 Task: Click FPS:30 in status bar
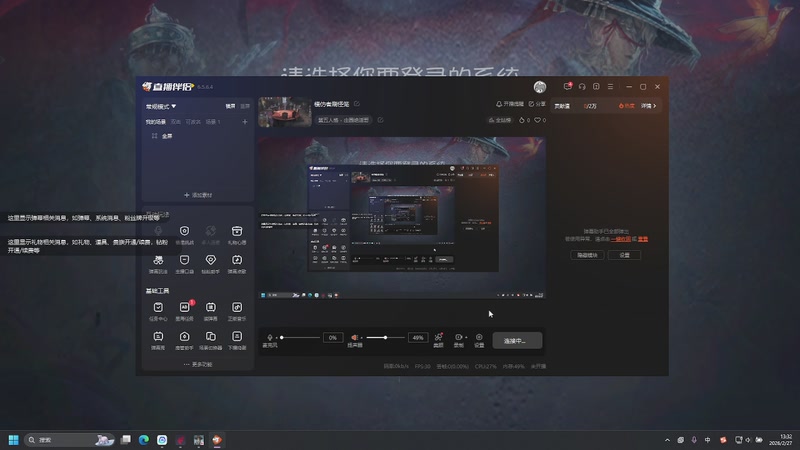[422, 366]
